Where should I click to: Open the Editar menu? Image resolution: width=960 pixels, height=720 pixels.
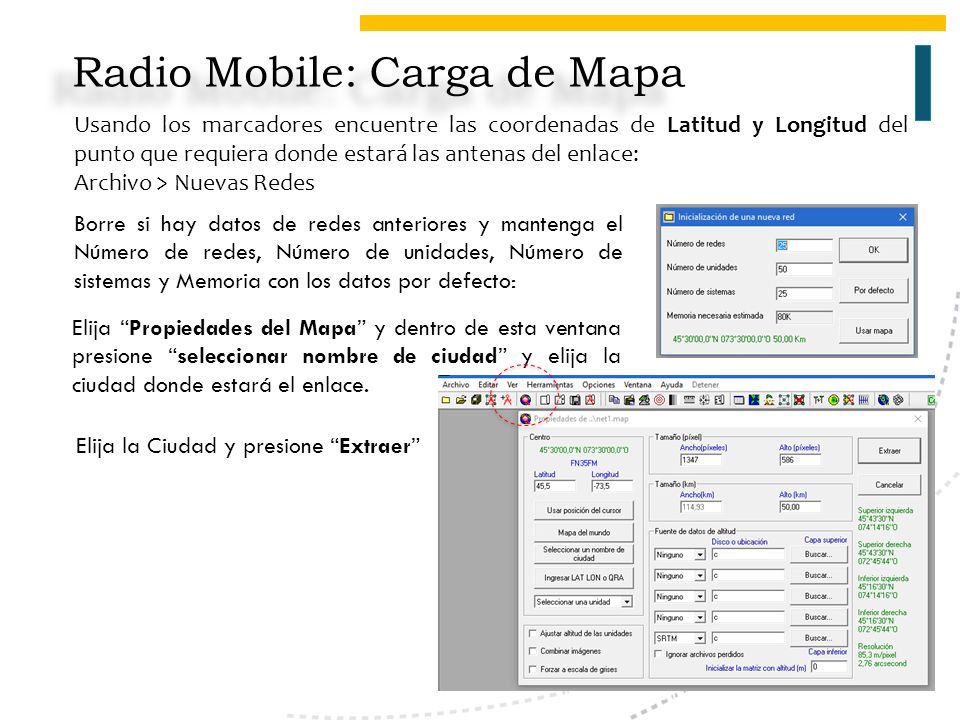pos(488,384)
